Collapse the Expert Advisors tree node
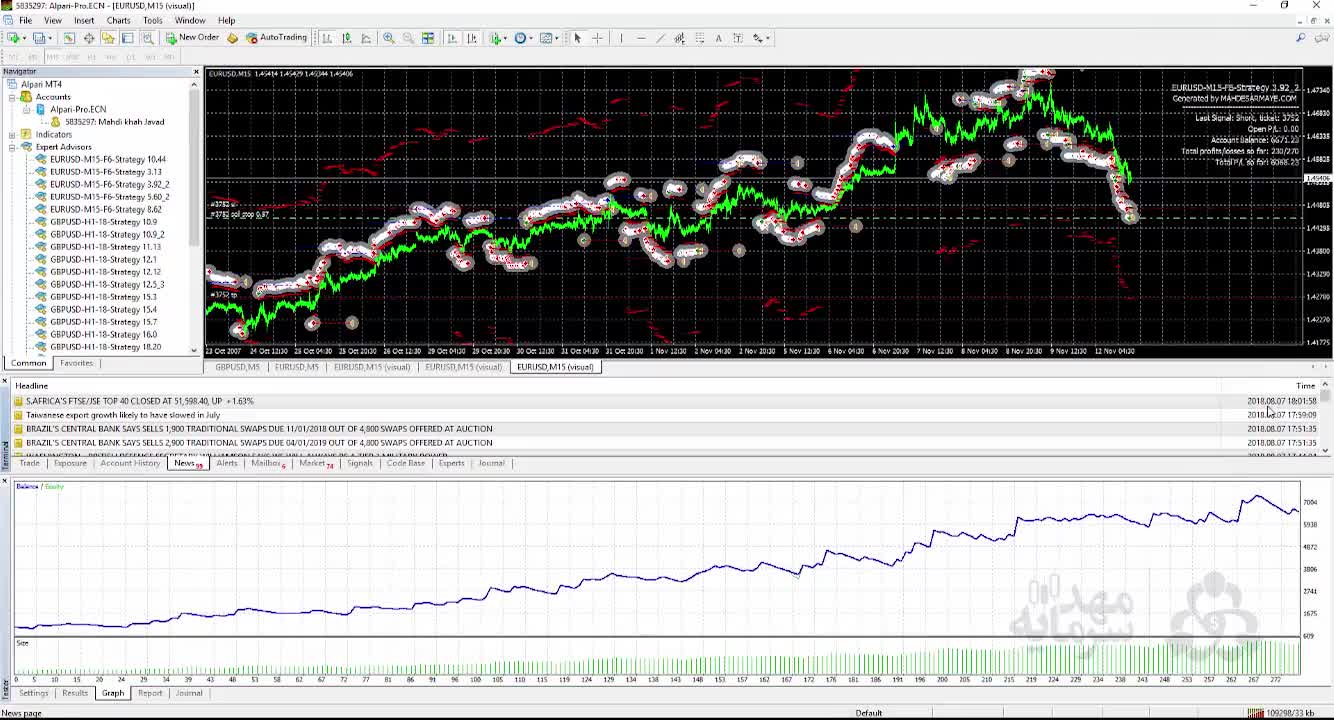Image resolution: width=1334 pixels, height=720 pixels. [12, 147]
